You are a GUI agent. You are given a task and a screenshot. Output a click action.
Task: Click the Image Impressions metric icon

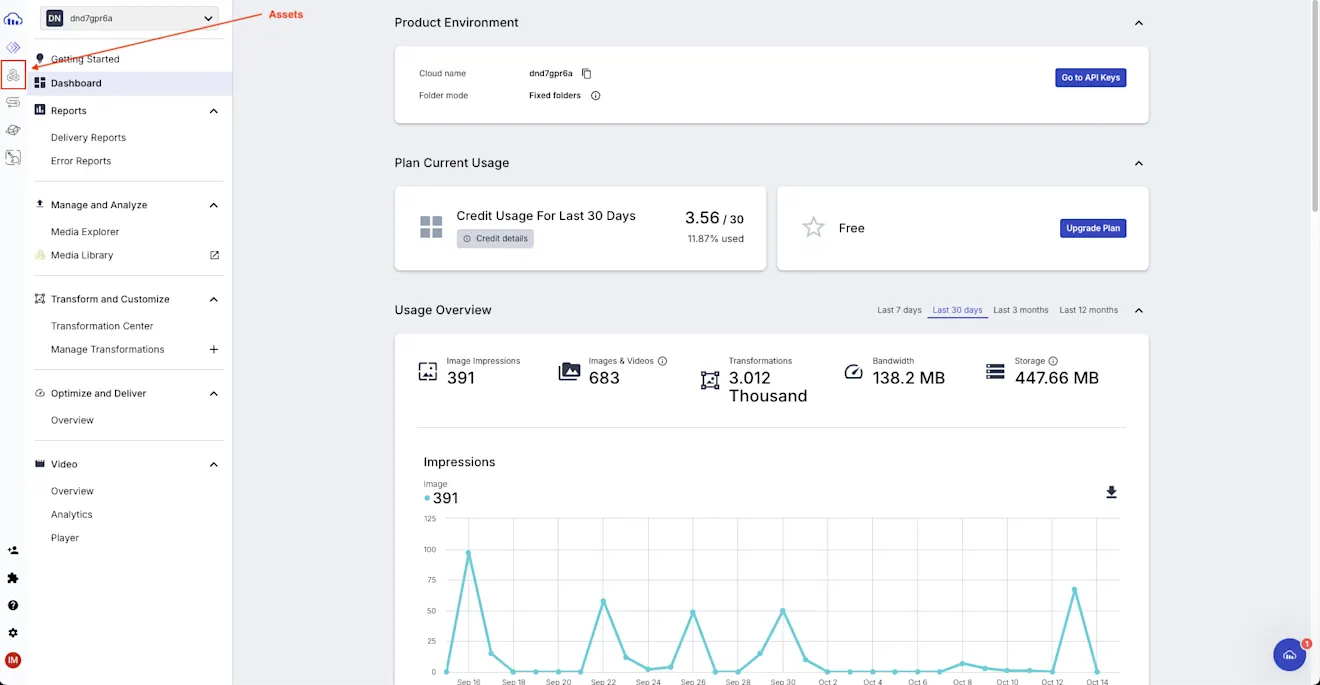point(428,371)
